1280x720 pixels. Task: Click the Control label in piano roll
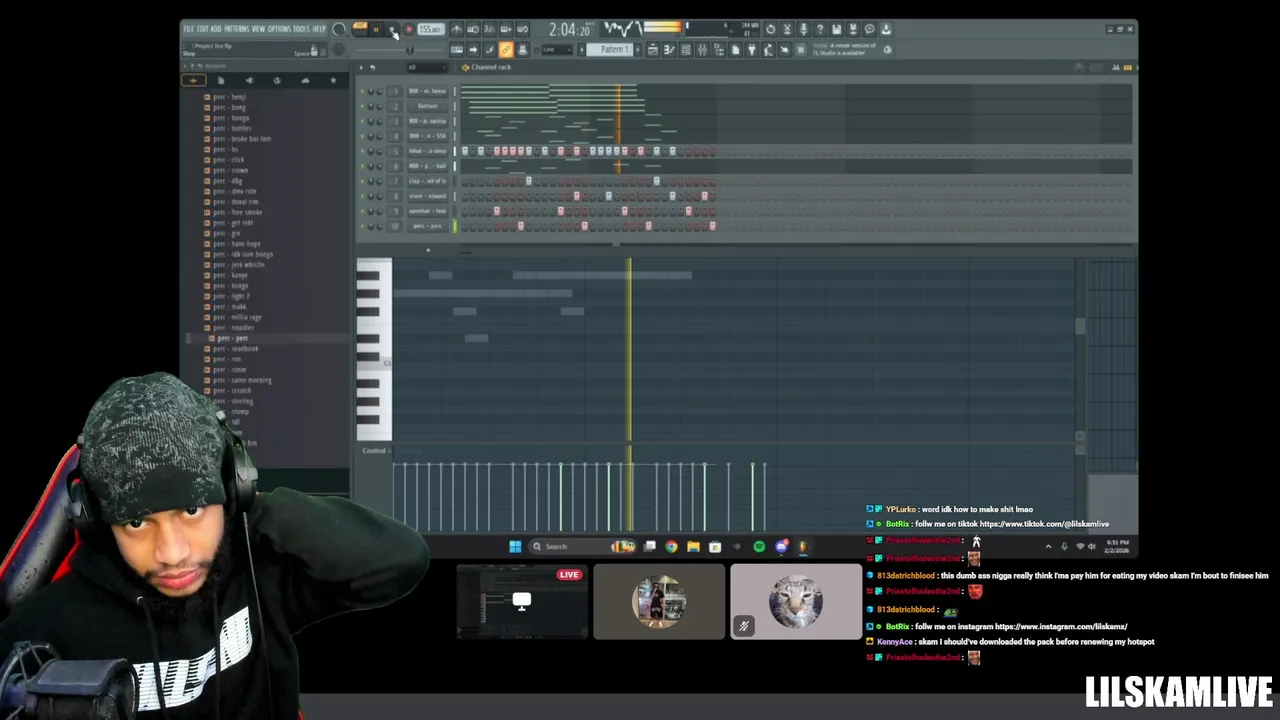374,451
